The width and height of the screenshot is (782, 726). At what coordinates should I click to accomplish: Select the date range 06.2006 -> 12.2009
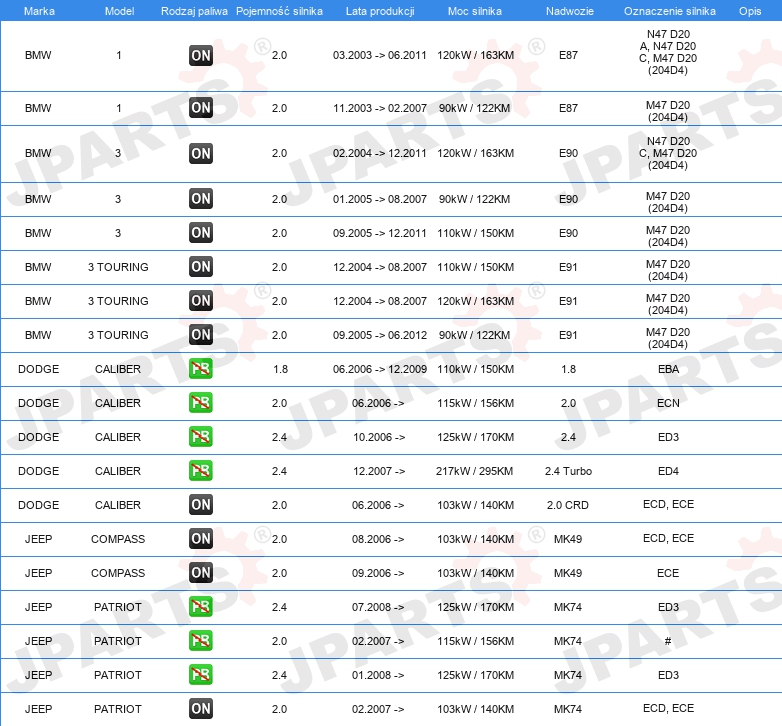[380, 369]
